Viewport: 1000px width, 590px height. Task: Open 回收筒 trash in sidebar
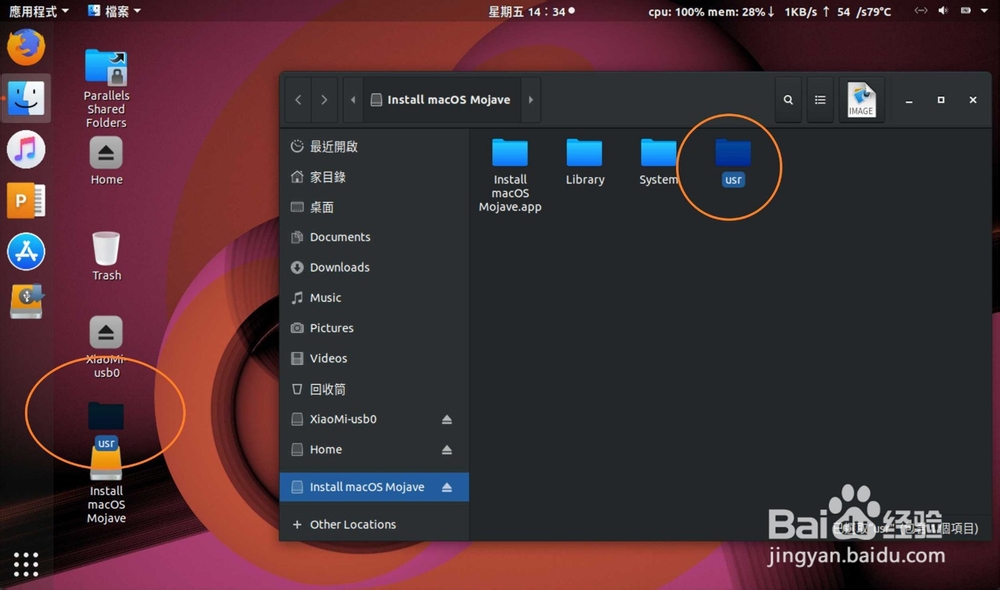point(374,389)
